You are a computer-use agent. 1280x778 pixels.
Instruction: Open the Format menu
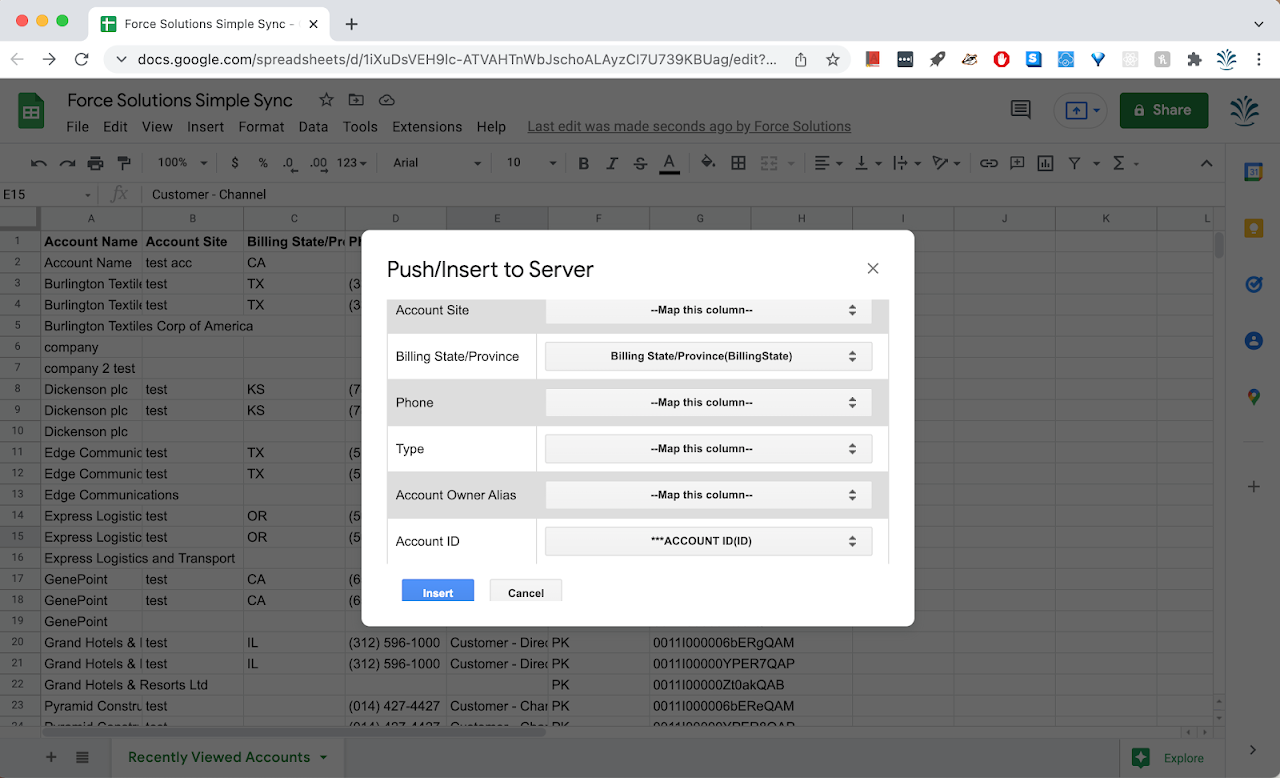pyautogui.click(x=261, y=127)
